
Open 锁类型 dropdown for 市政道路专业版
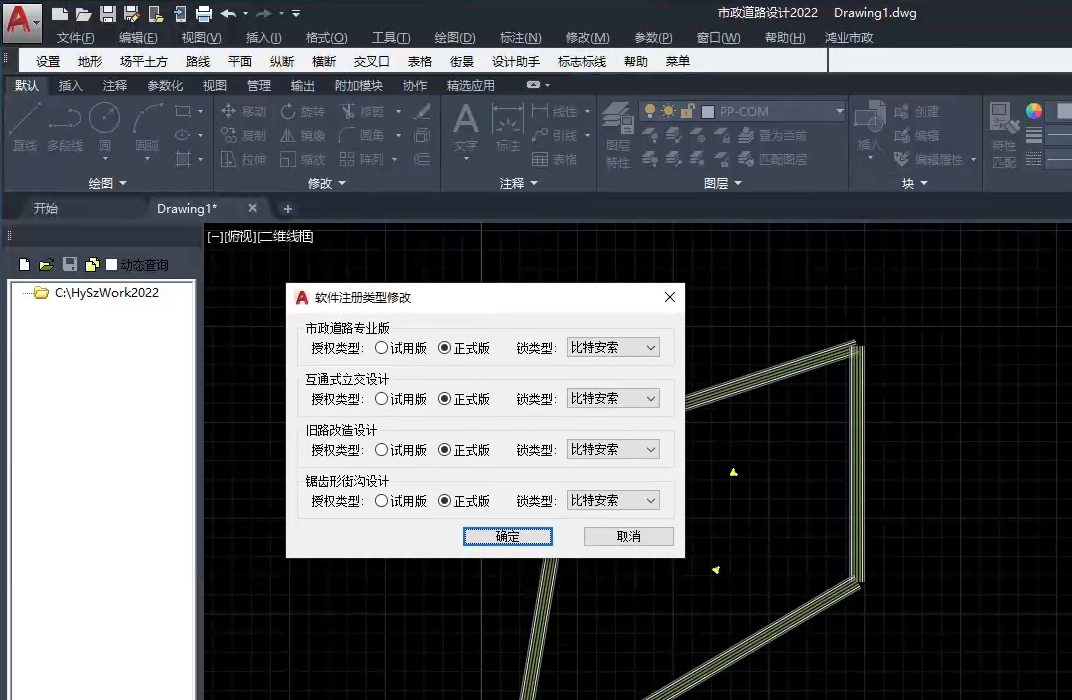point(613,347)
